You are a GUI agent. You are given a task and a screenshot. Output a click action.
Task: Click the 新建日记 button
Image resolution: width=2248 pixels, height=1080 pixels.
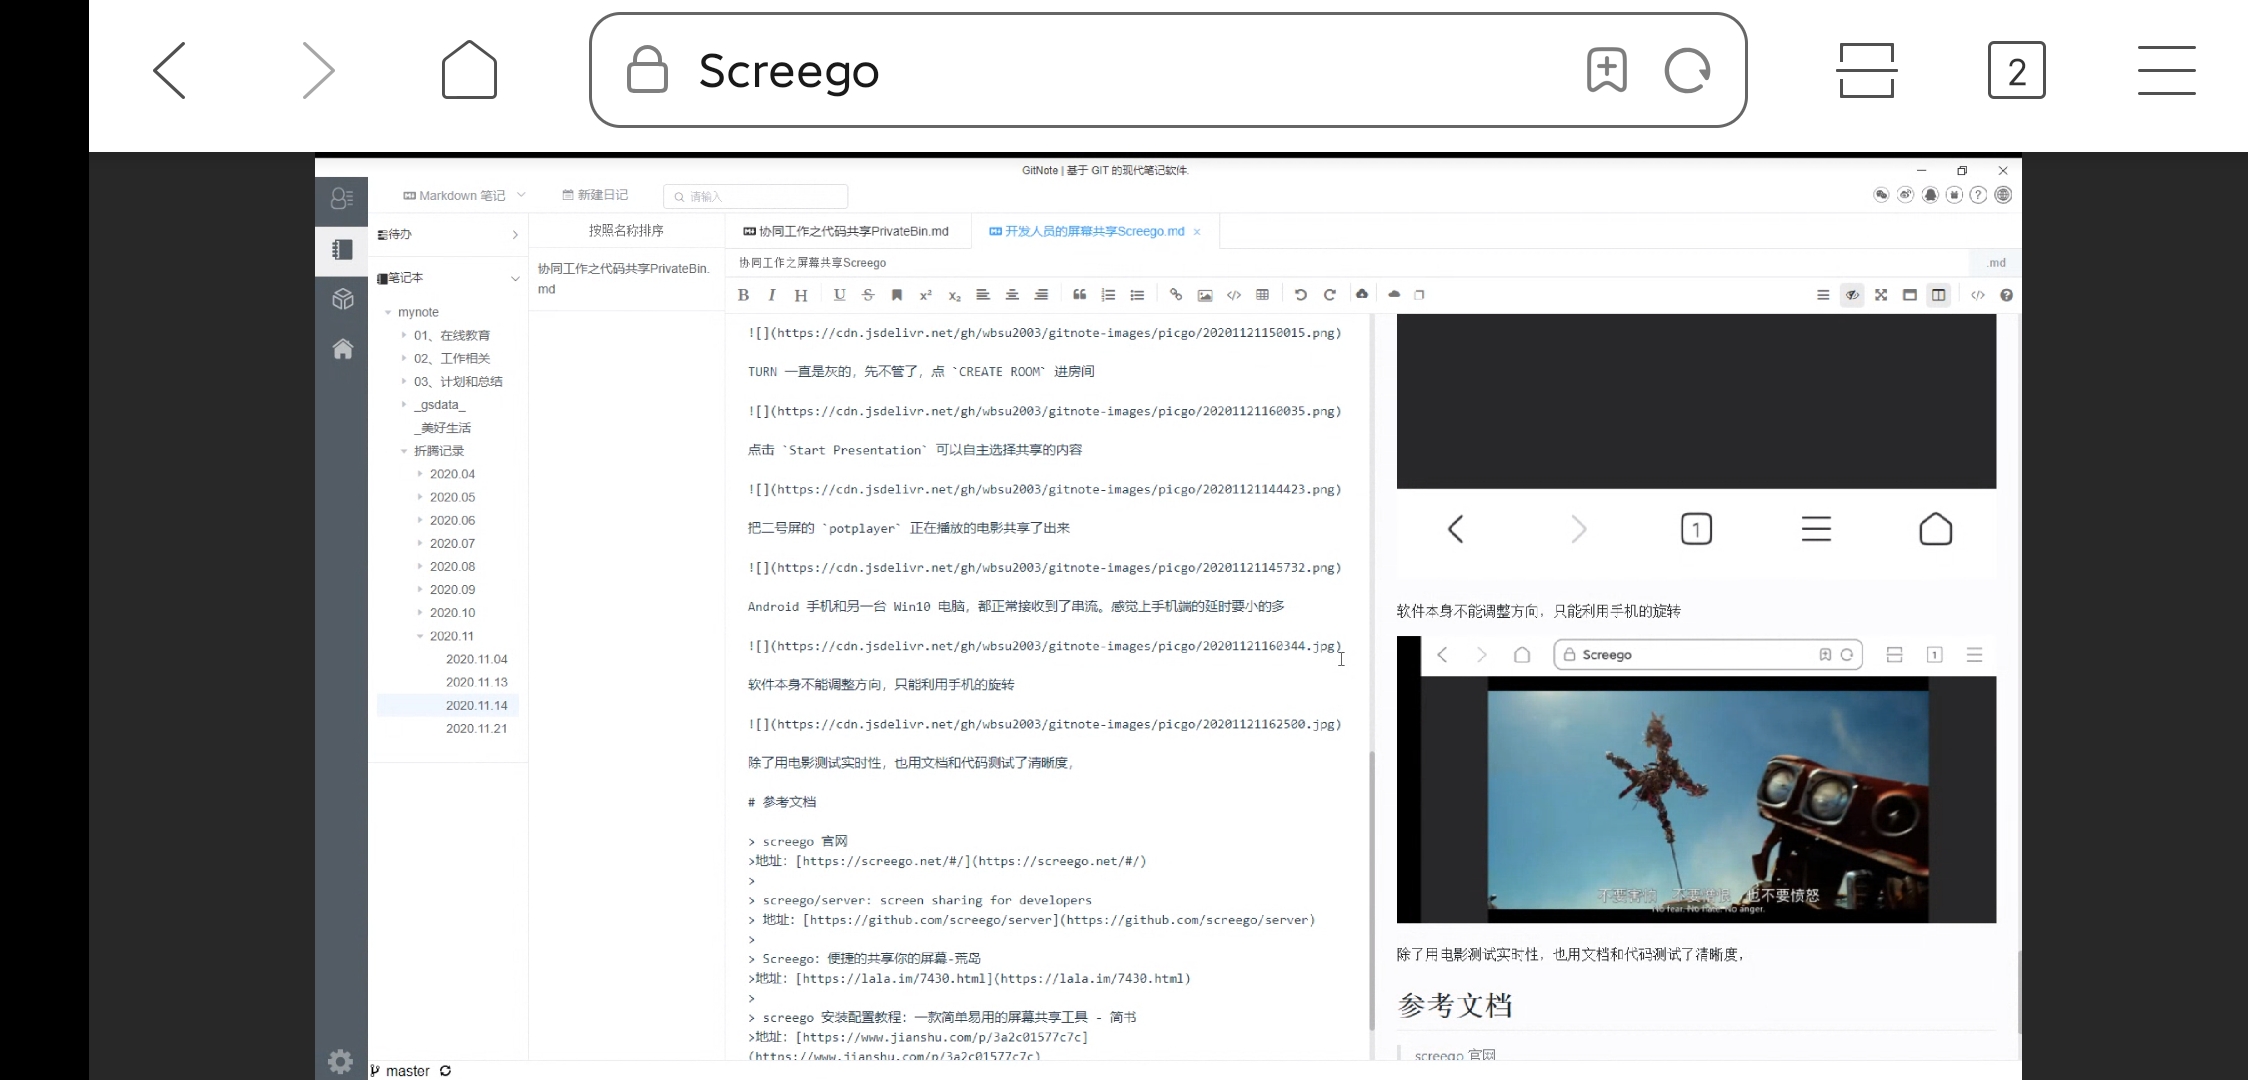coord(595,195)
